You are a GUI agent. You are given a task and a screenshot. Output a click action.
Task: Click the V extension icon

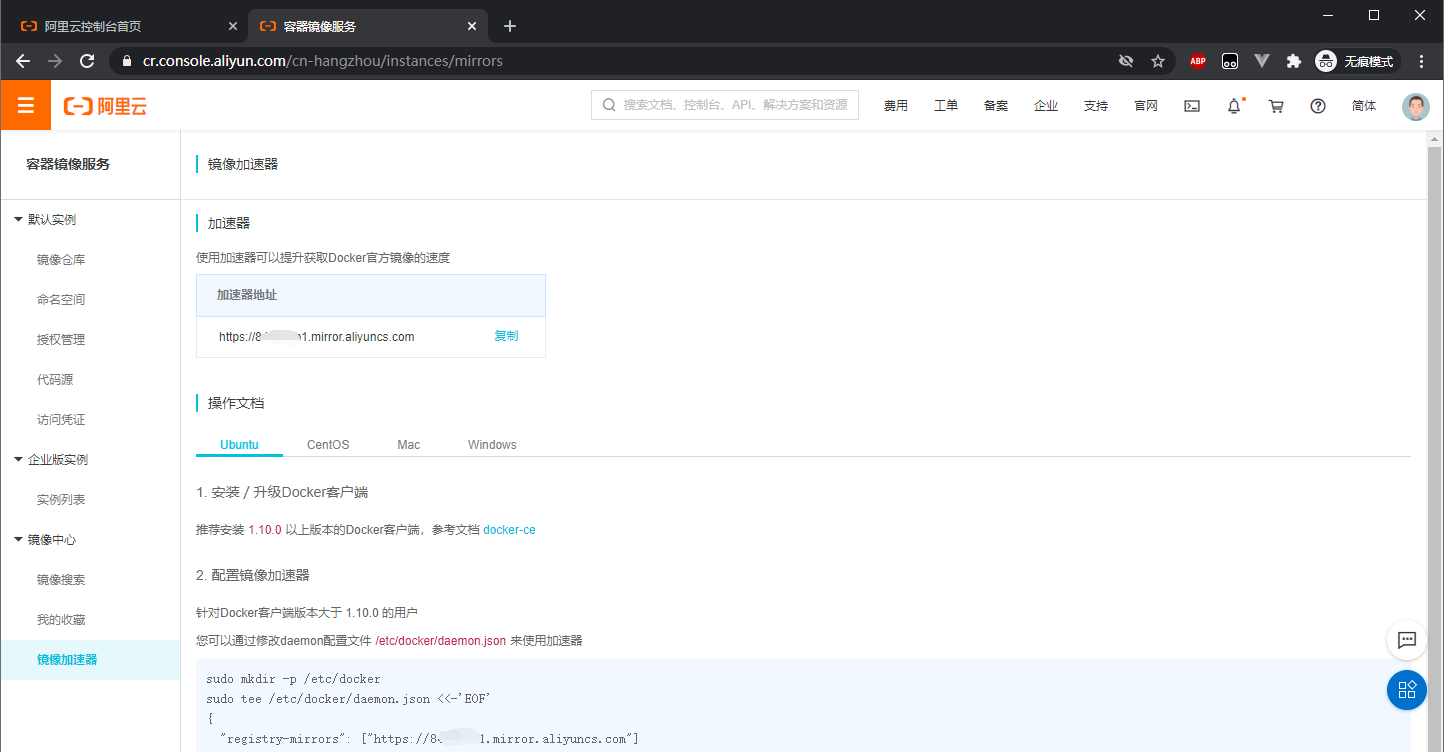click(x=1262, y=61)
